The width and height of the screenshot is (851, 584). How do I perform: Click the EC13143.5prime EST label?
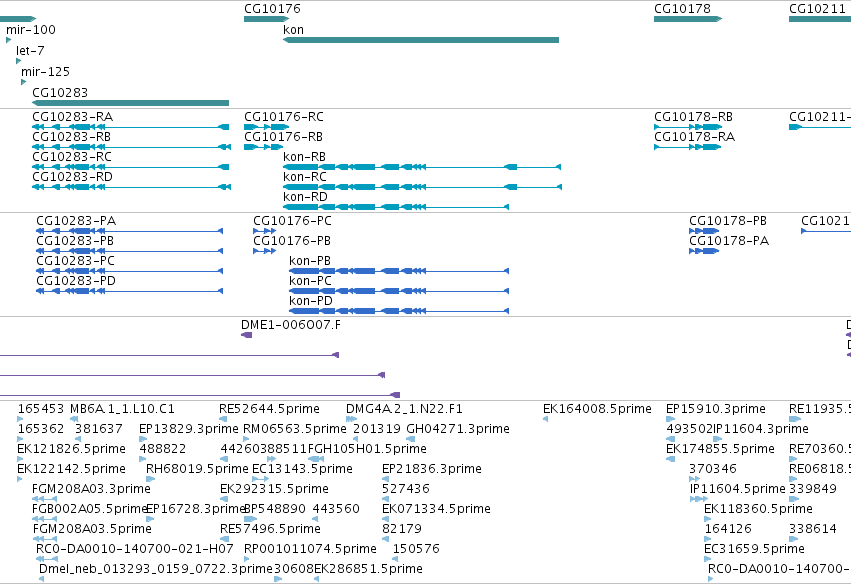(302, 469)
